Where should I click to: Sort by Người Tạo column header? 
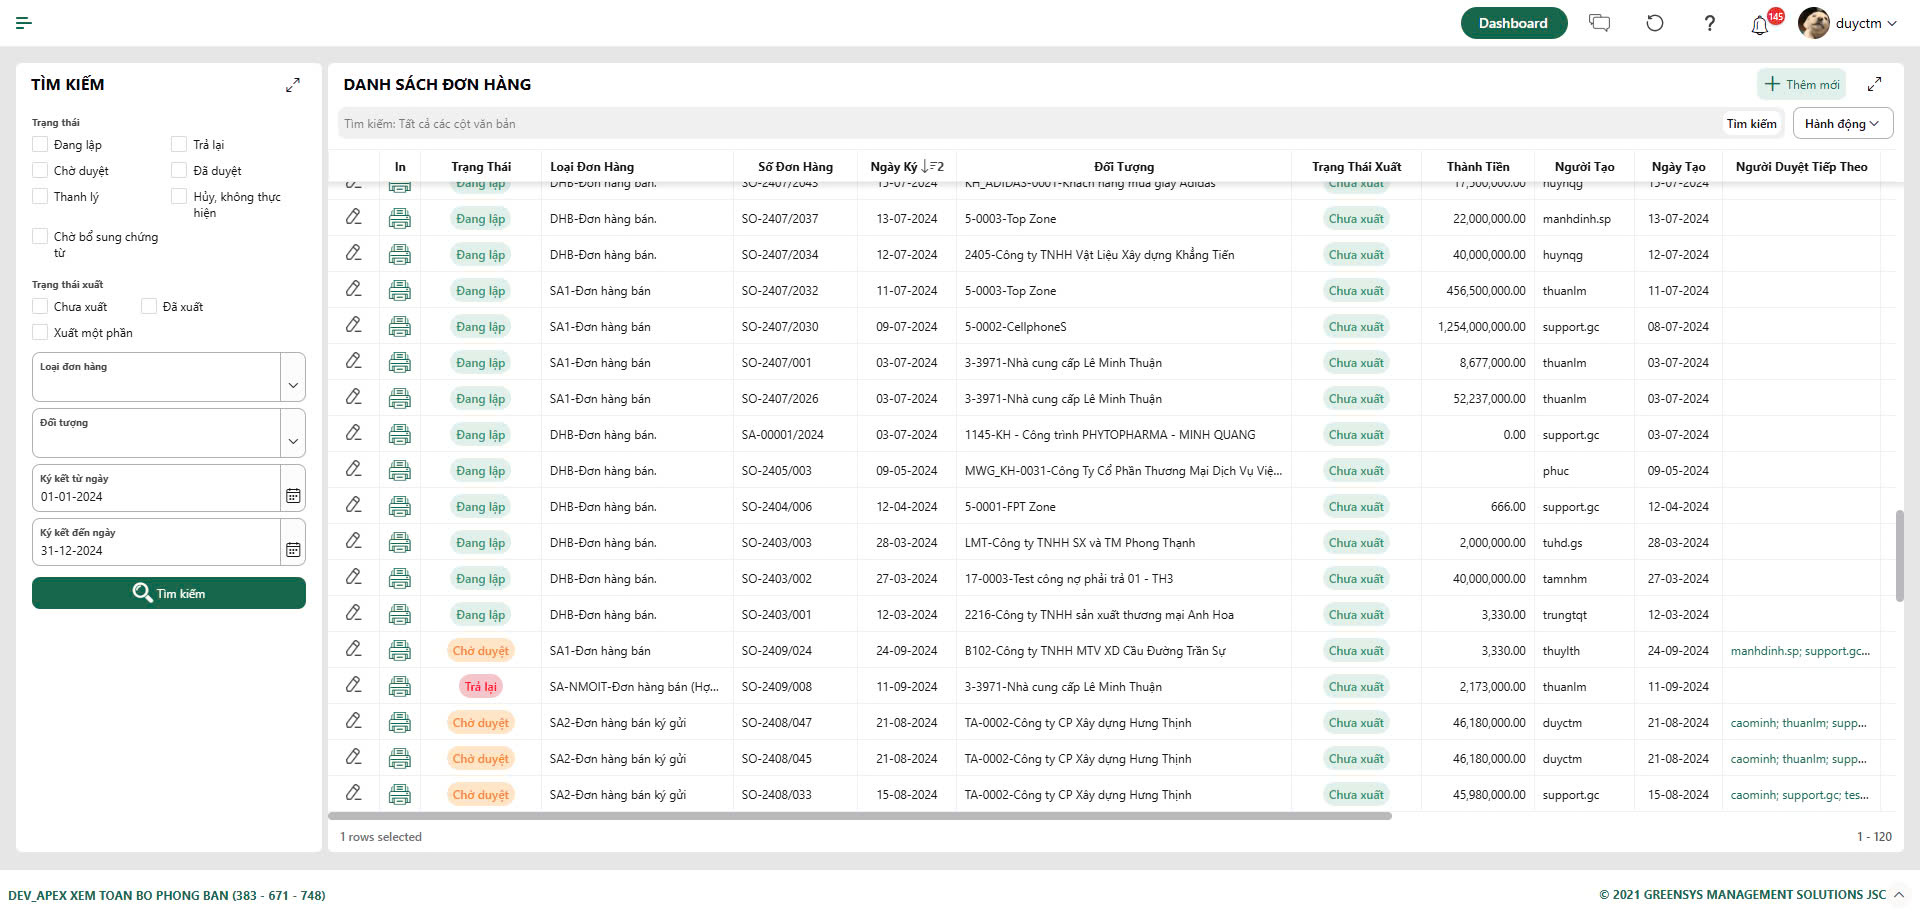coord(1585,166)
